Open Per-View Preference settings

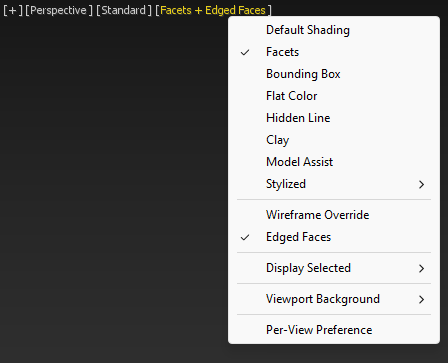pos(334,330)
